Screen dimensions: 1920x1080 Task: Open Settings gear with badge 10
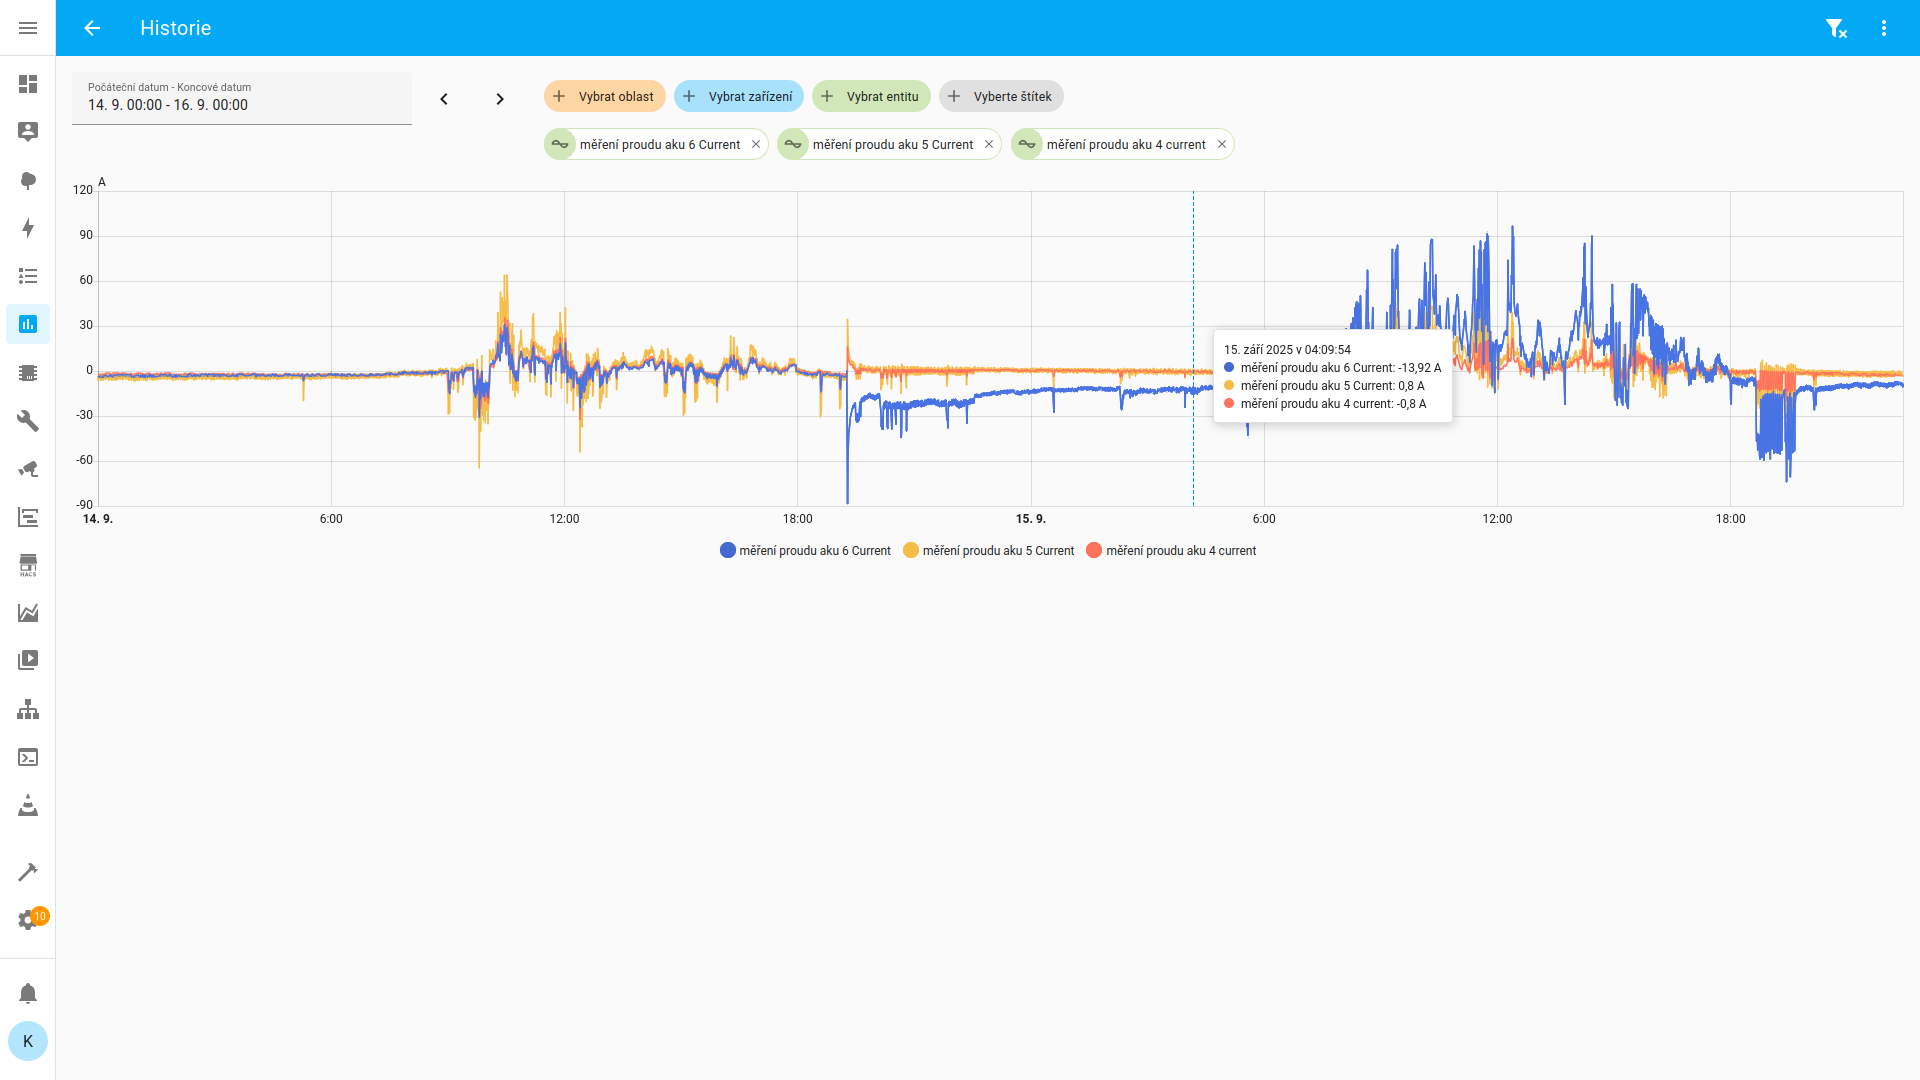[28, 920]
